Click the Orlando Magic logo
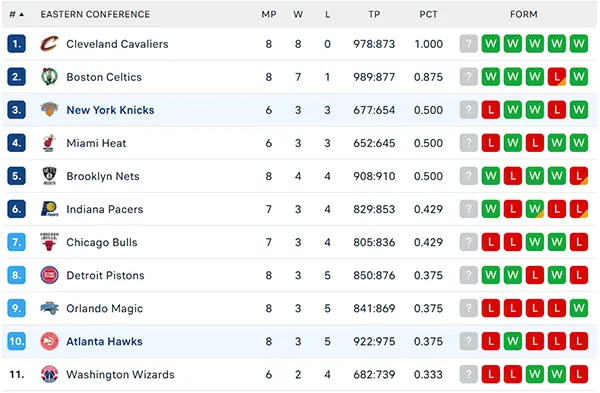 click(x=49, y=308)
